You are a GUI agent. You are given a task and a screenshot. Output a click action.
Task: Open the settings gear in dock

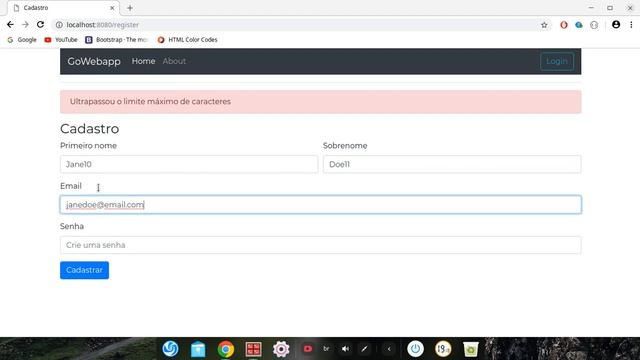click(x=281, y=349)
